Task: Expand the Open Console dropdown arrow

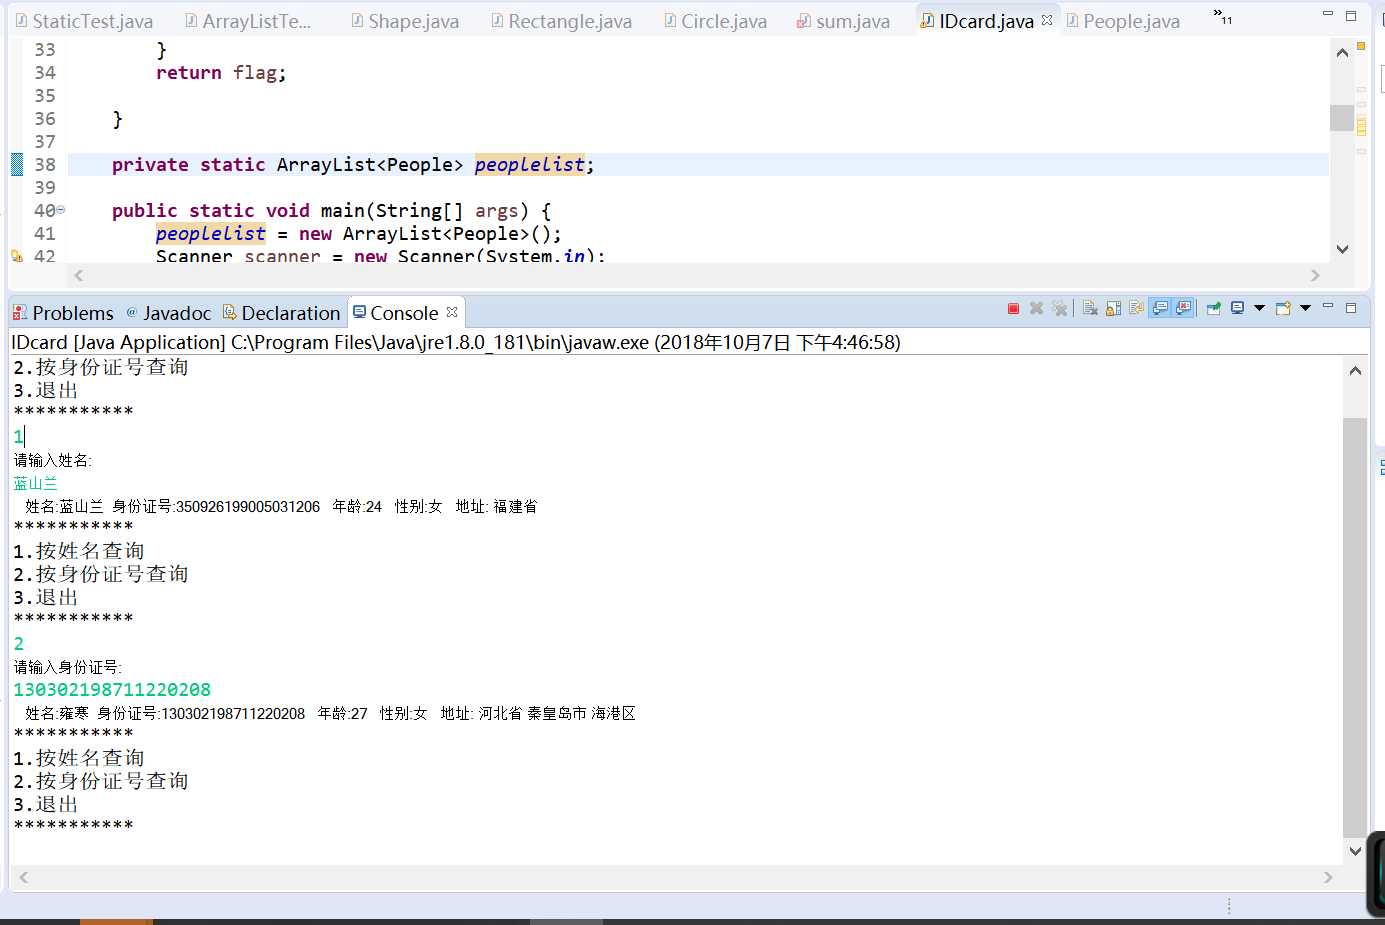Action: coord(1305,308)
